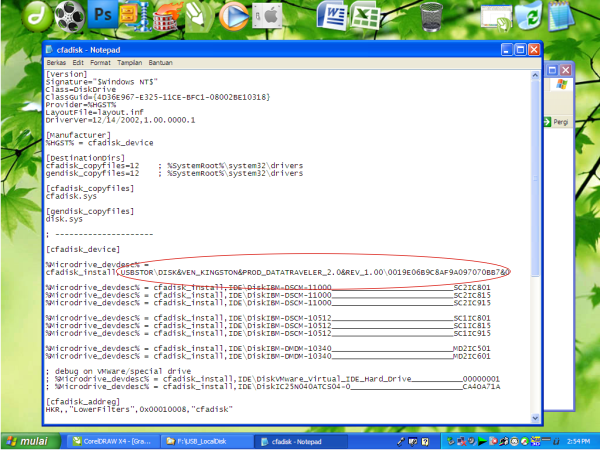The height and width of the screenshot is (450, 600).
Task: Open the trash can in dock
Action: 432,15
